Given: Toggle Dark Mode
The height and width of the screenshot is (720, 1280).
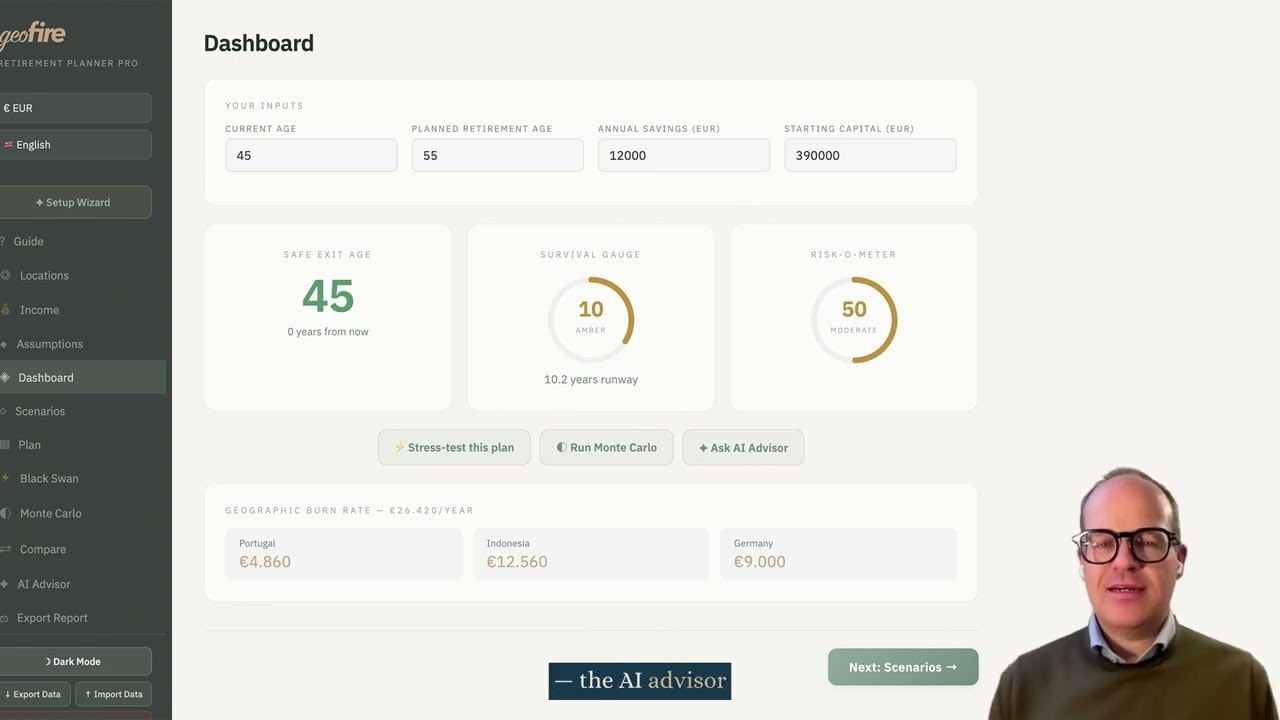Looking at the screenshot, I should click(75, 661).
